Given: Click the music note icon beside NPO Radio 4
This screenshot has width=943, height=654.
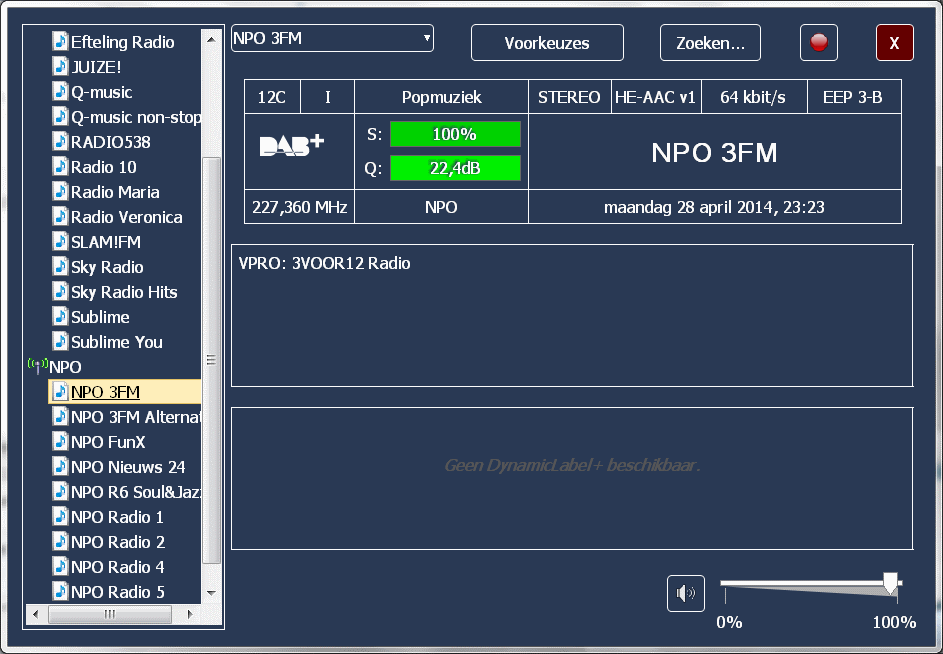Looking at the screenshot, I should click(x=60, y=567).
